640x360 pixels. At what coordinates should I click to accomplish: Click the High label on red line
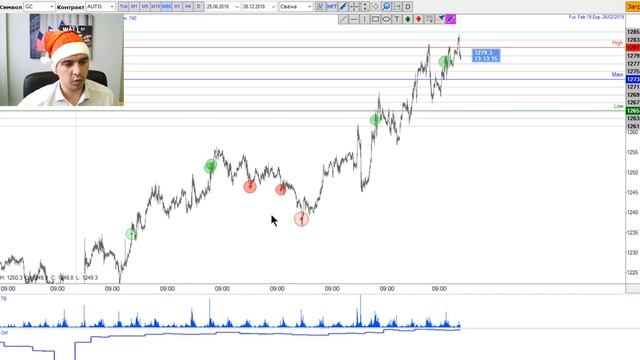point(617,42)
